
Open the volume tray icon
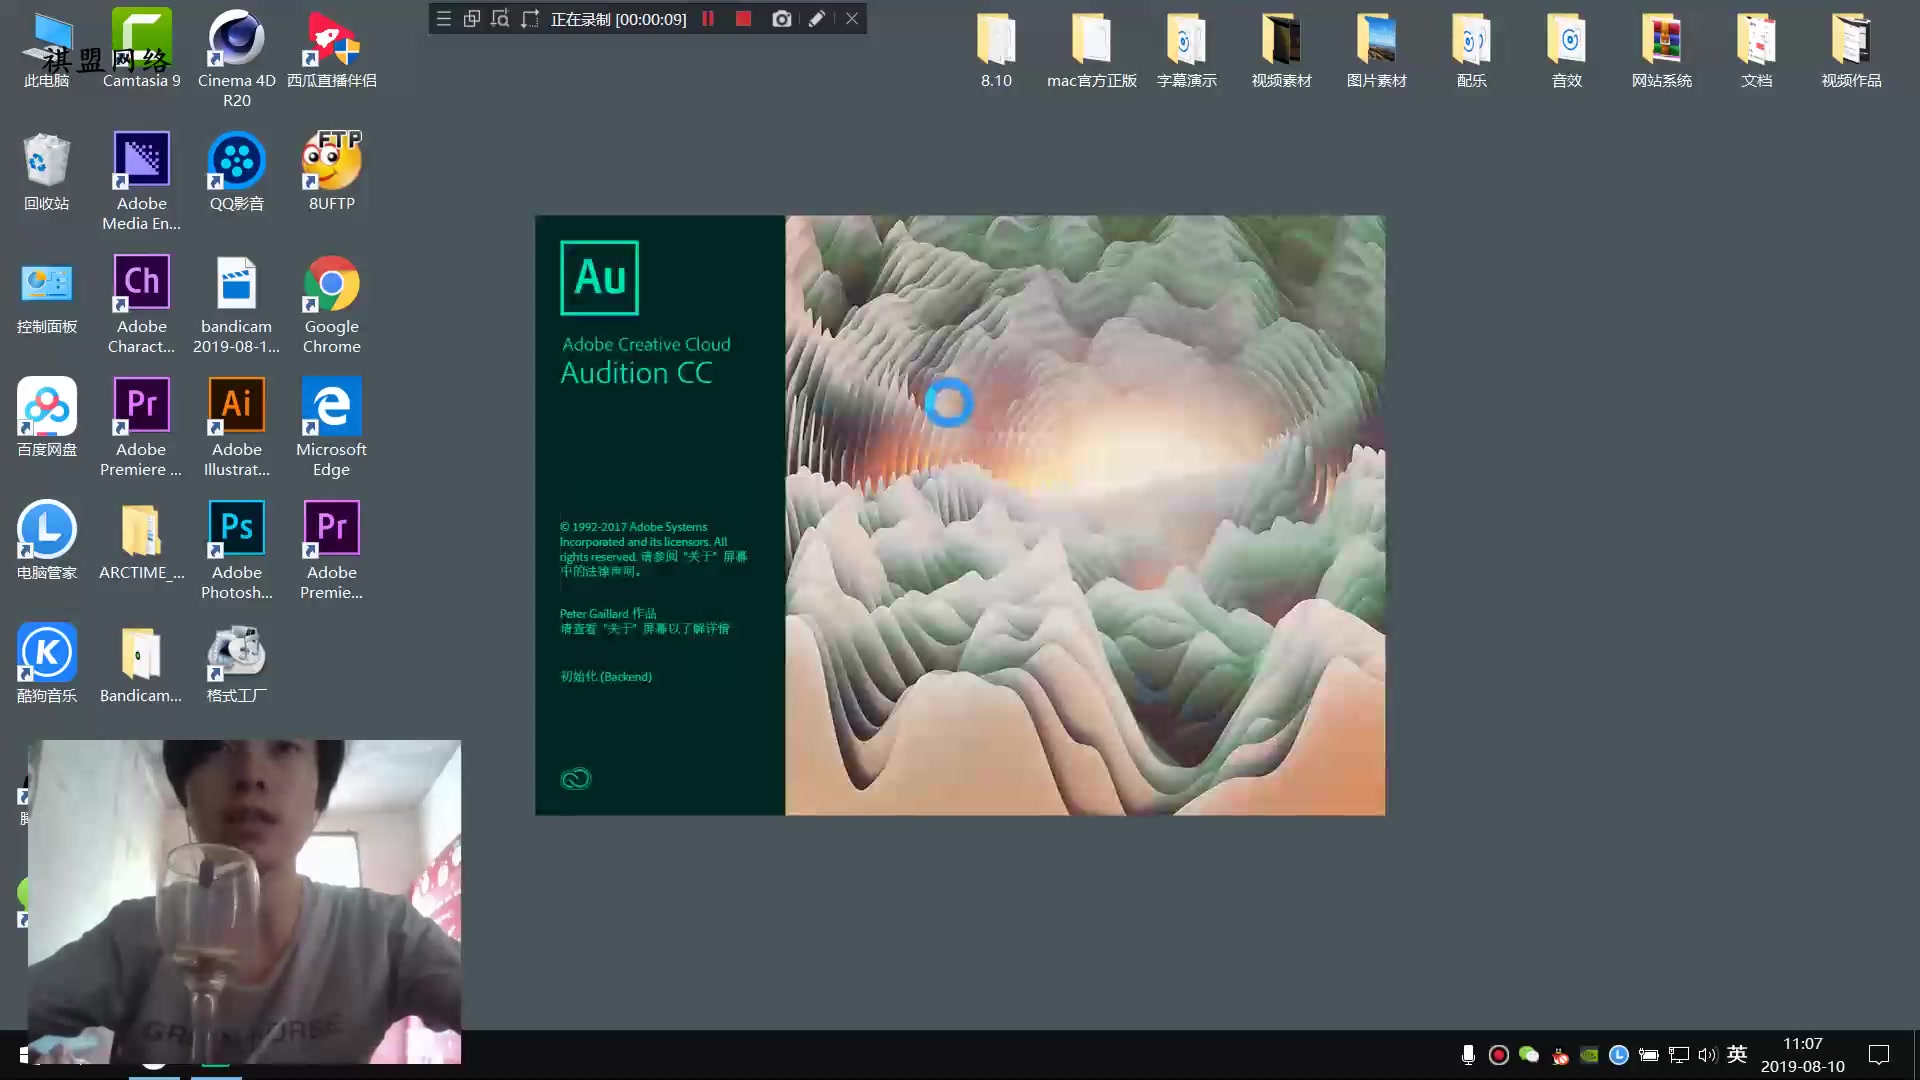point(1707,1054)
